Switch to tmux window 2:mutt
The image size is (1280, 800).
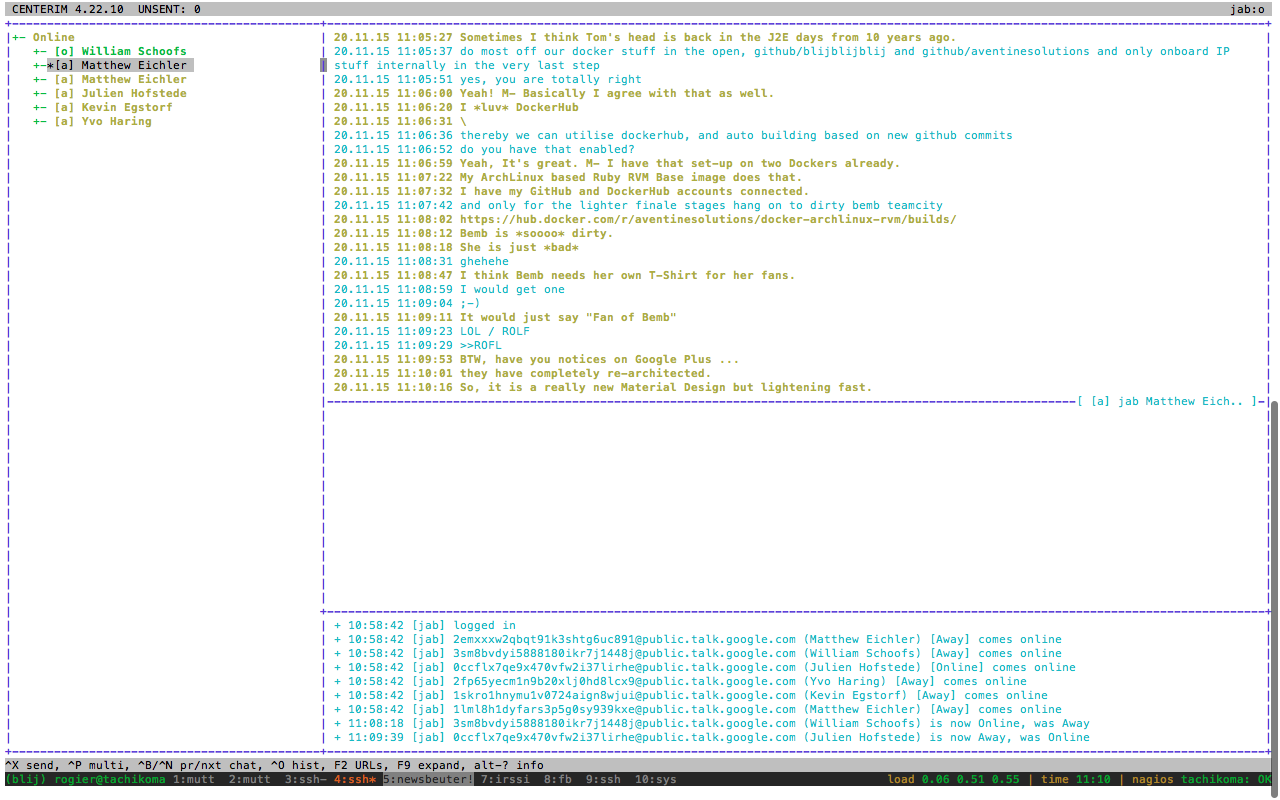(250, 779)
